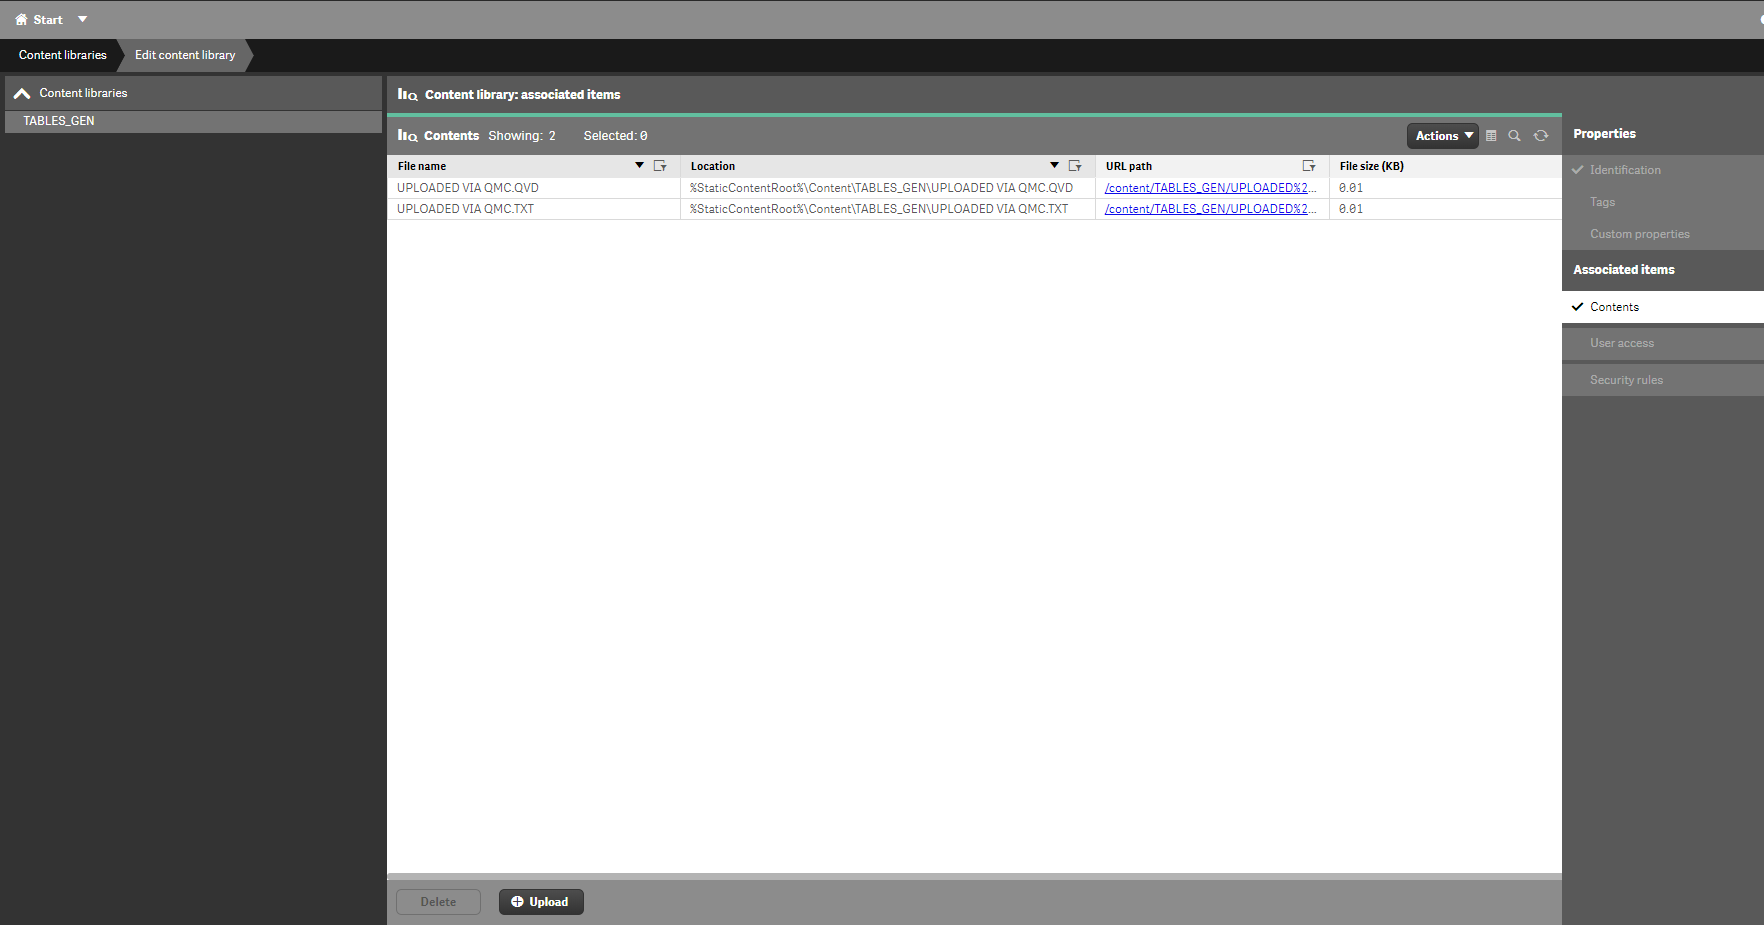
Task: Click the QVD file size value
Action: click(1351, 188)
